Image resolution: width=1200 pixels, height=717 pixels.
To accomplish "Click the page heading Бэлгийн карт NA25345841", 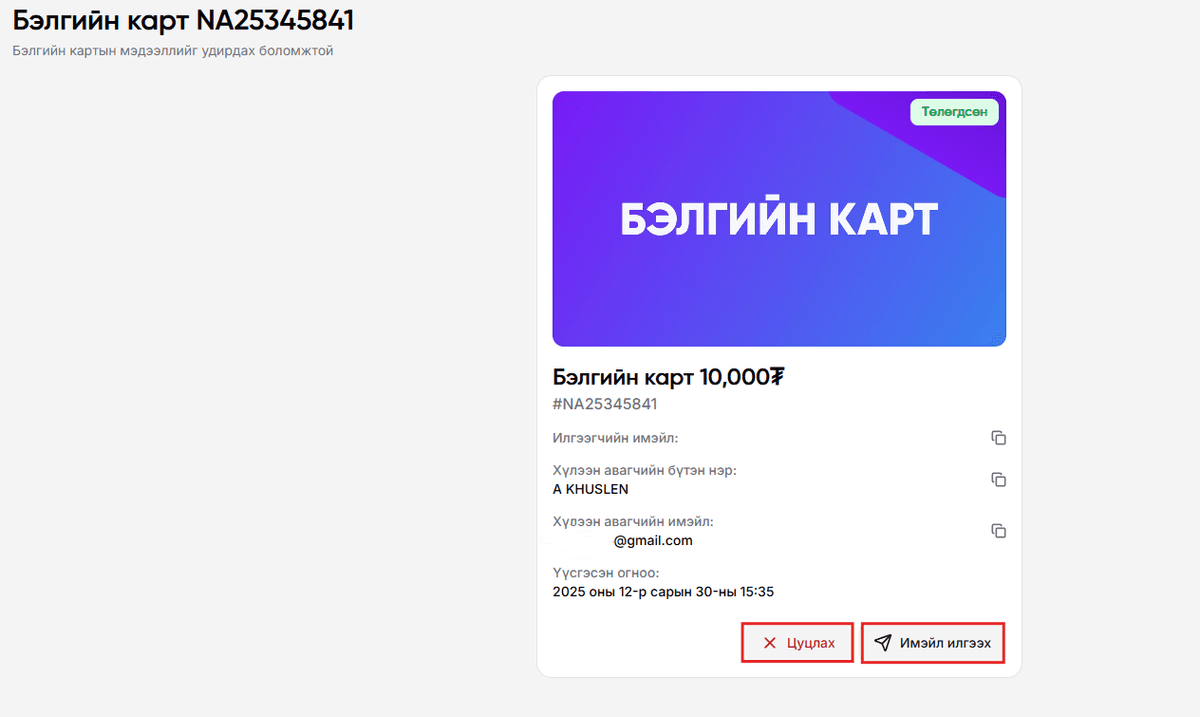I will click(x=183, y=20).
